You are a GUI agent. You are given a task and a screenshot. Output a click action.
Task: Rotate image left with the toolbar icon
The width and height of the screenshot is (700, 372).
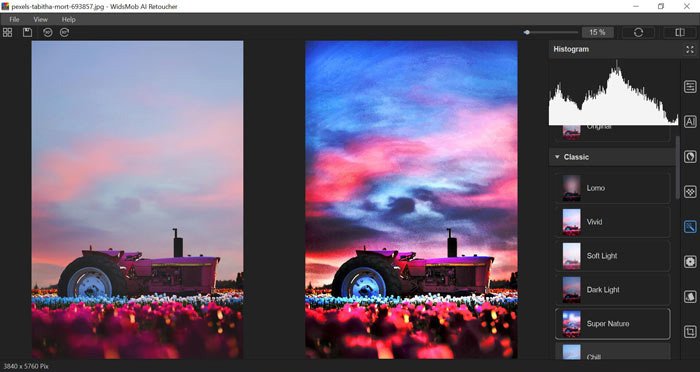click(47, 32)
